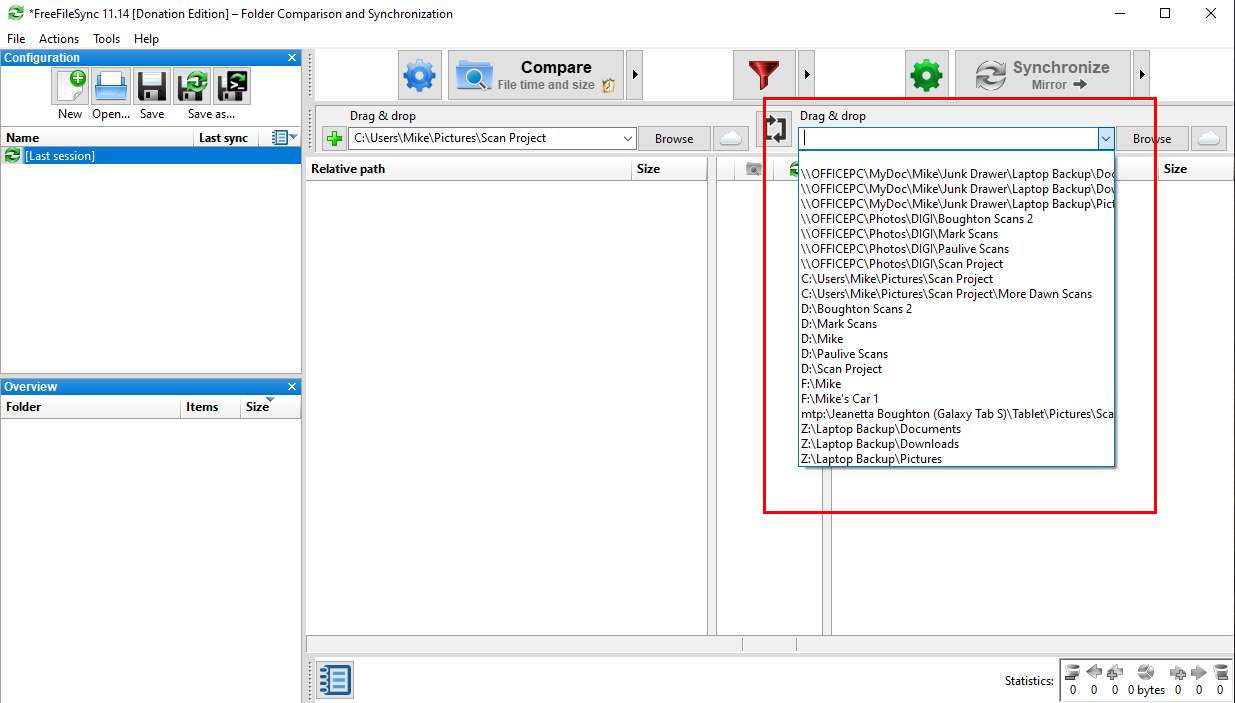This screenshot has height=703, width=1235.
Task: Select \\OFFICEPC\Photos\DIGI\Mark Scans path
Action: pos(956,234)
